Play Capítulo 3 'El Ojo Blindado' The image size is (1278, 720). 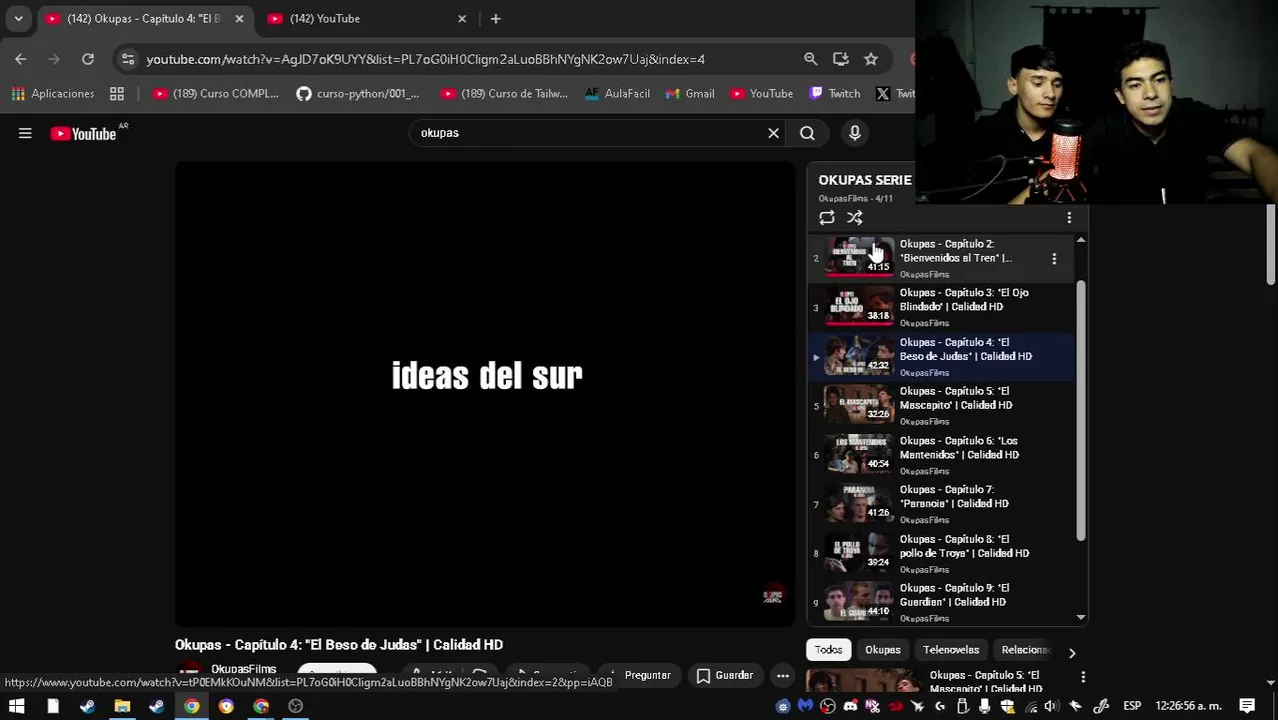(940, 307)
